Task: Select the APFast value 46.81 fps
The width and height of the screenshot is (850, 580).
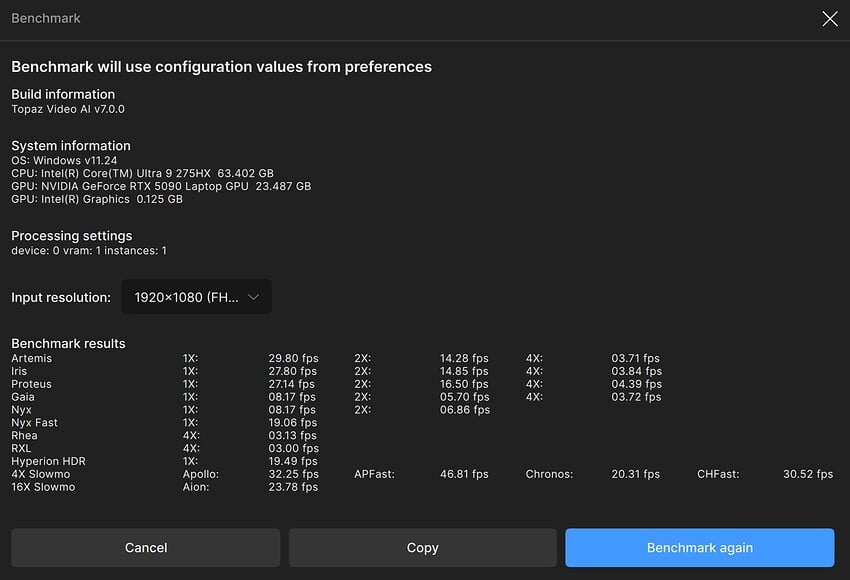Action: [x=464, y=474]
